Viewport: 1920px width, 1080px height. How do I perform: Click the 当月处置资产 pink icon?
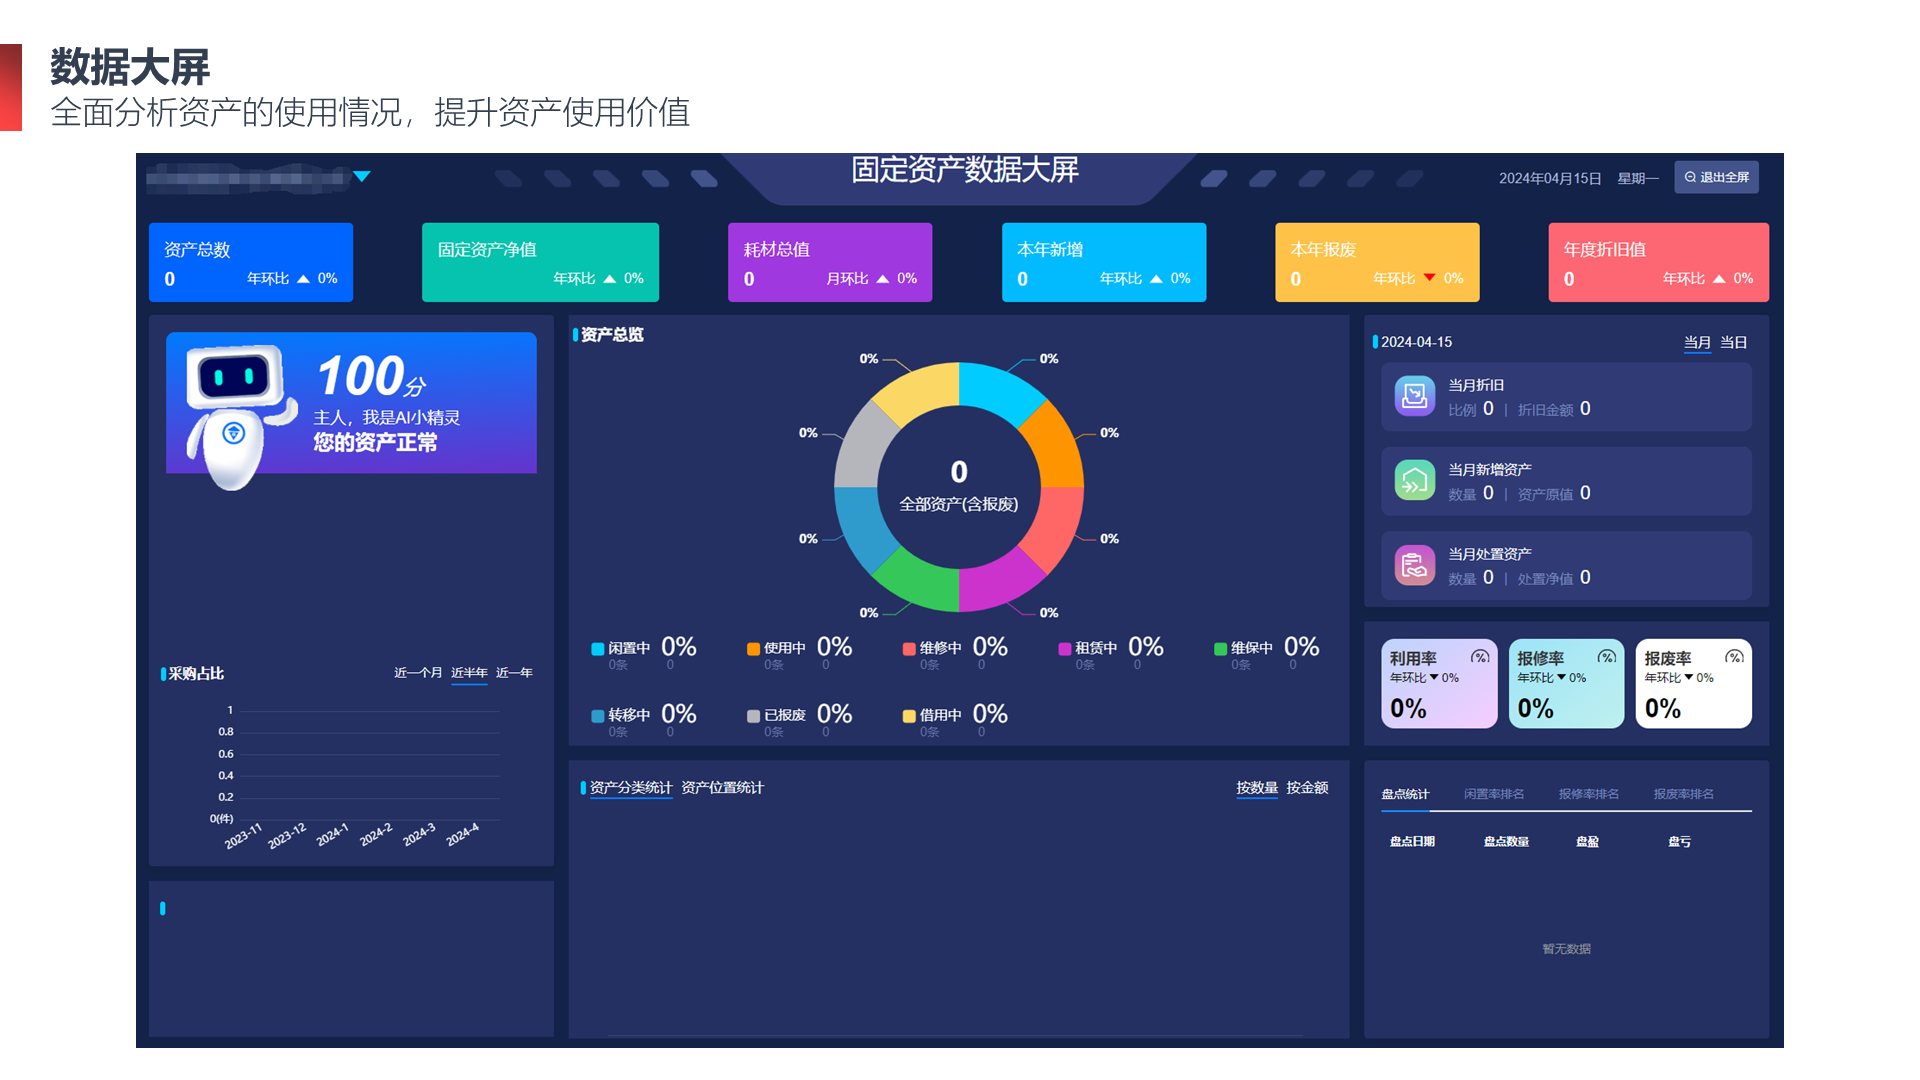(1414, 566)
